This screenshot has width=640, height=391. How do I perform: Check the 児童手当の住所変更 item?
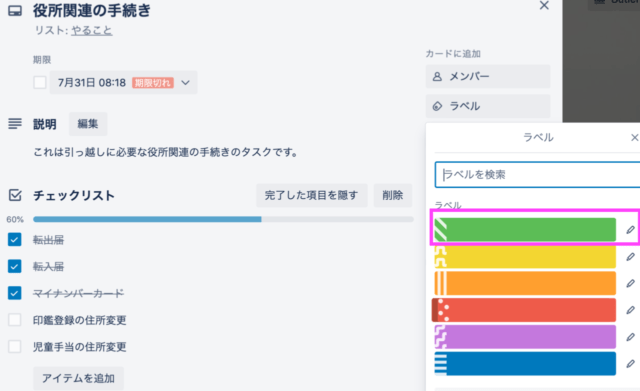coord(14,347)
